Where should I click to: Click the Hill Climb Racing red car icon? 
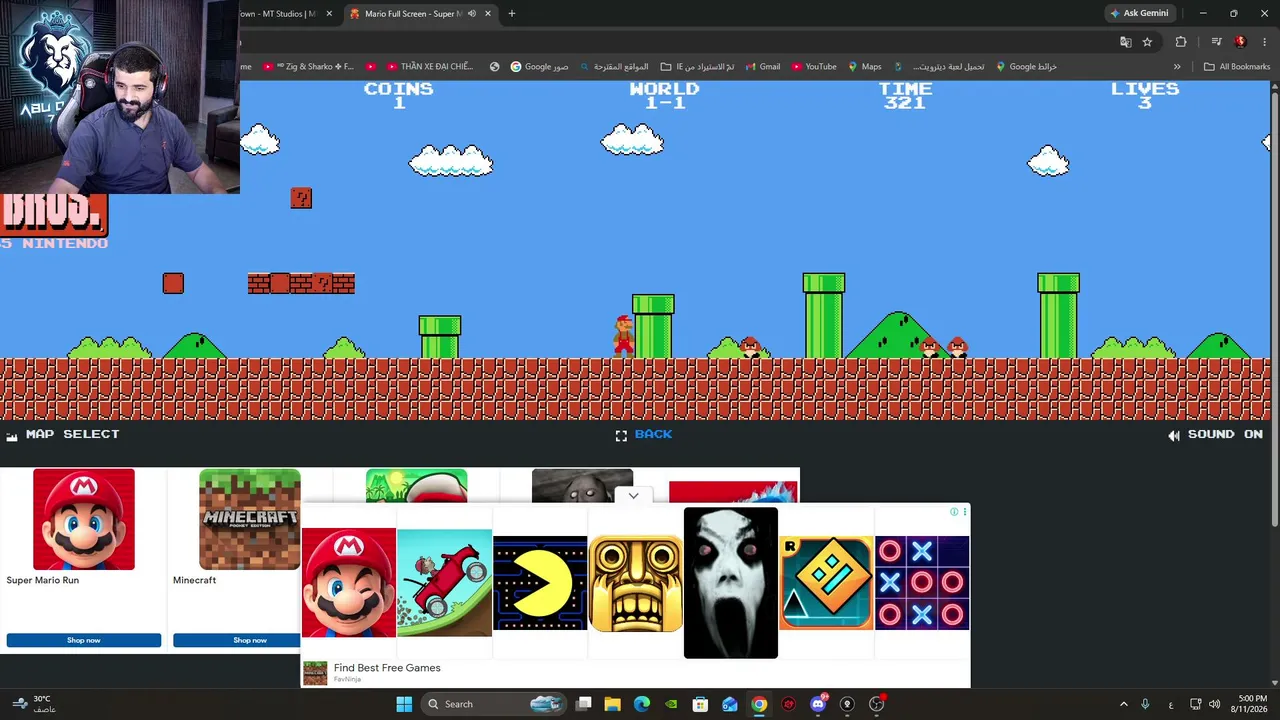pyautogui.click(x=444, y=583)
